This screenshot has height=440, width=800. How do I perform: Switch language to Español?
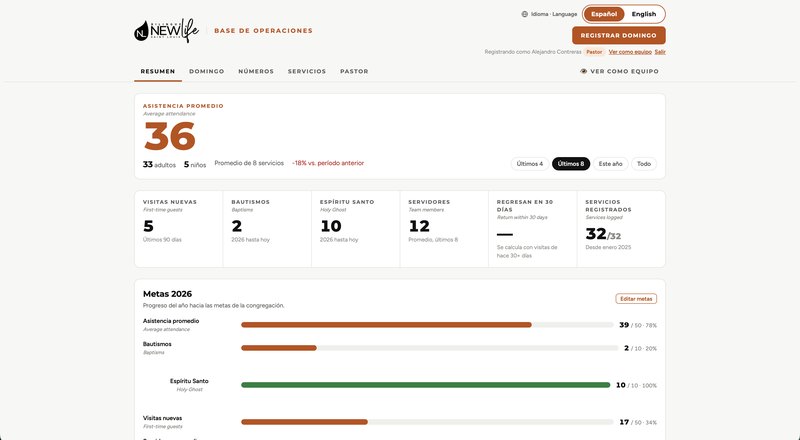tap(604, 14)
